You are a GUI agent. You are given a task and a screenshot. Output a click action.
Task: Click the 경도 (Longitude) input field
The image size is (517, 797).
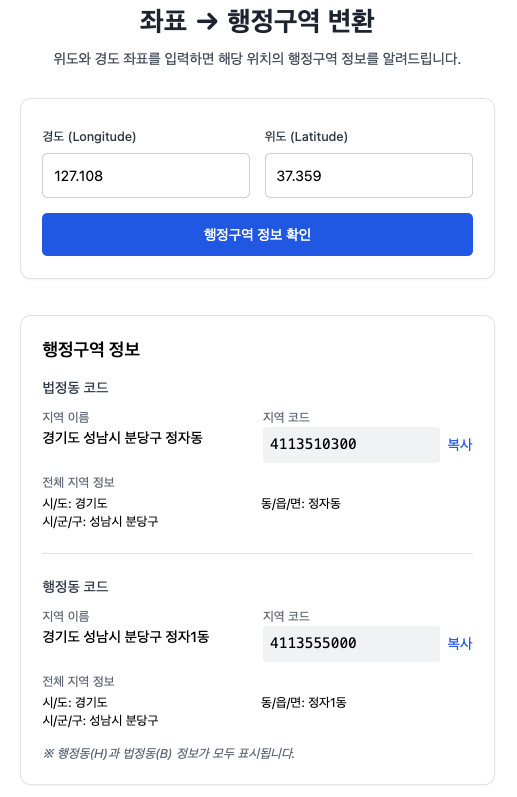pyautogui.click(x=145, y=175)
